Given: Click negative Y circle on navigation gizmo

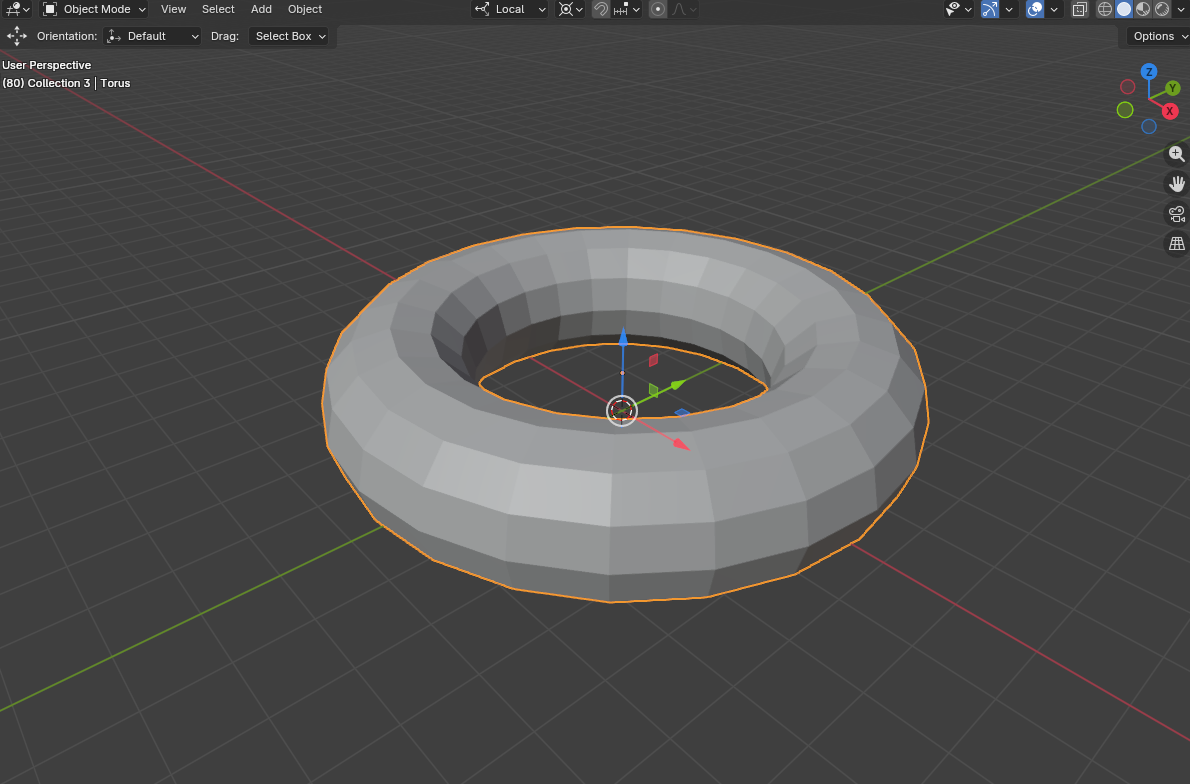Looking at the screenshot, I should coord(1125,110).
